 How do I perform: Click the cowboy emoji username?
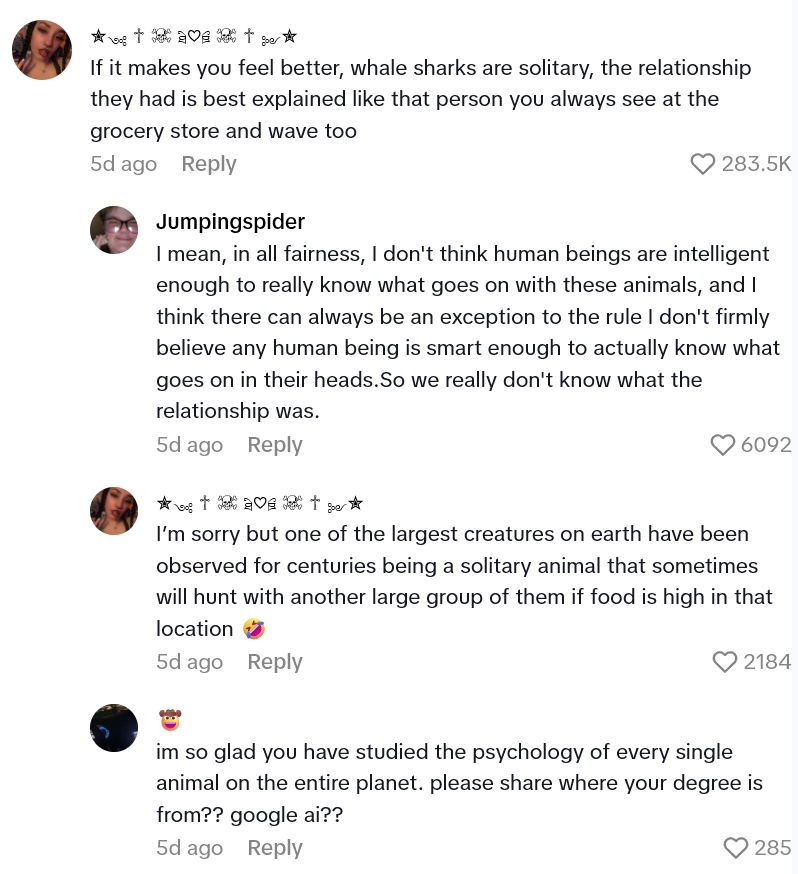[170, 719]
